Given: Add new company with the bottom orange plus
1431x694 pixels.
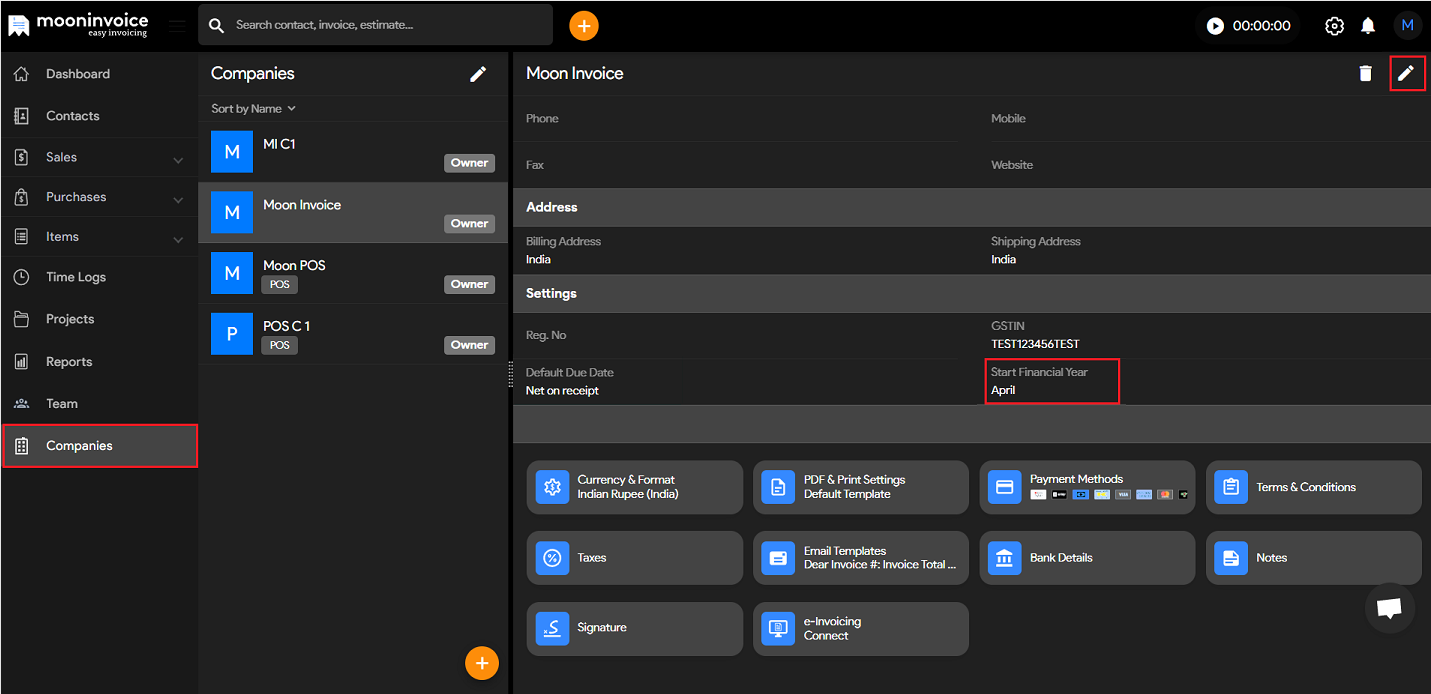Looking at the screenshot, I should 481,663.
